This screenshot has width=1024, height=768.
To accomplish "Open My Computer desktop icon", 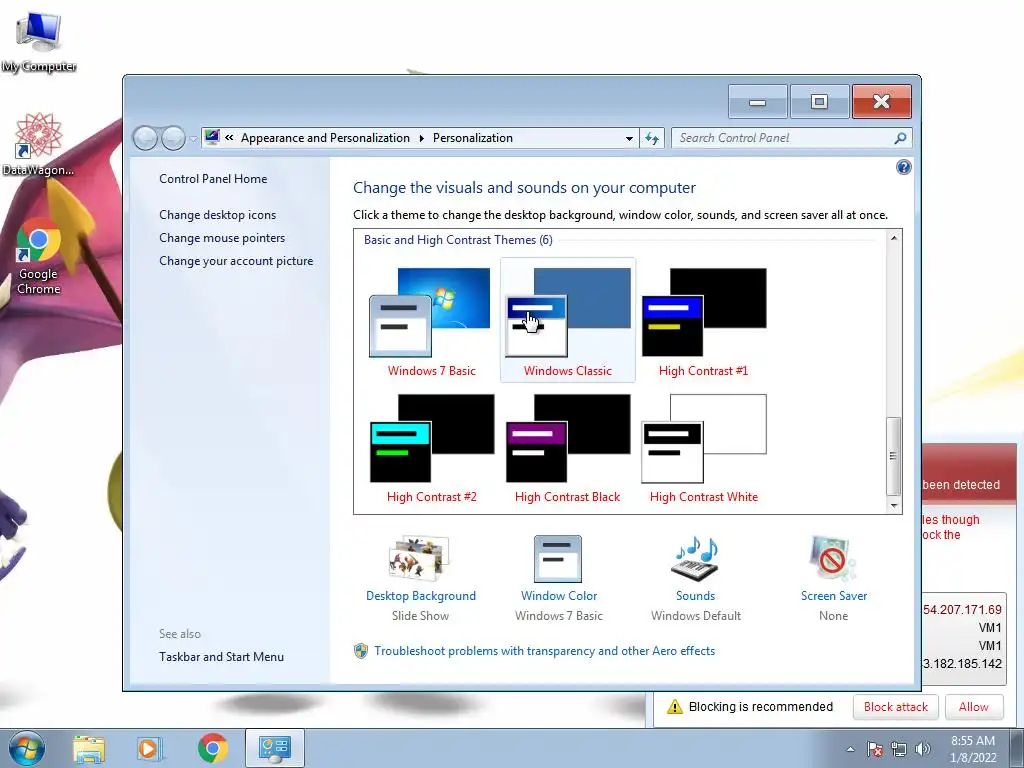I will click(x=39, y=42).
